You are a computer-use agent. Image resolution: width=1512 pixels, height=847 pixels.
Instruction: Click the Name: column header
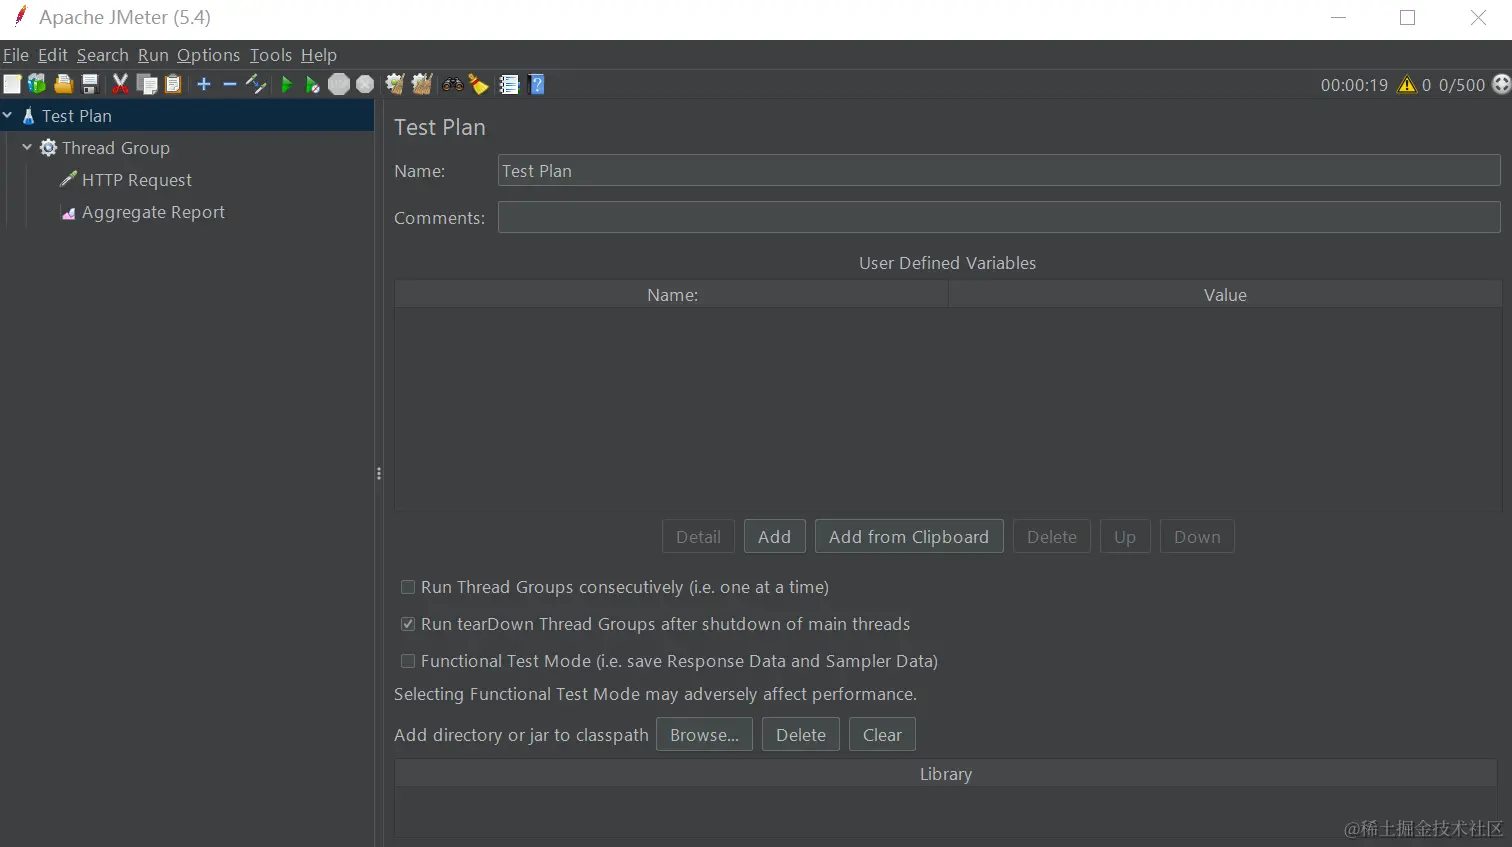pyautogui.click(x=672, y=295)
